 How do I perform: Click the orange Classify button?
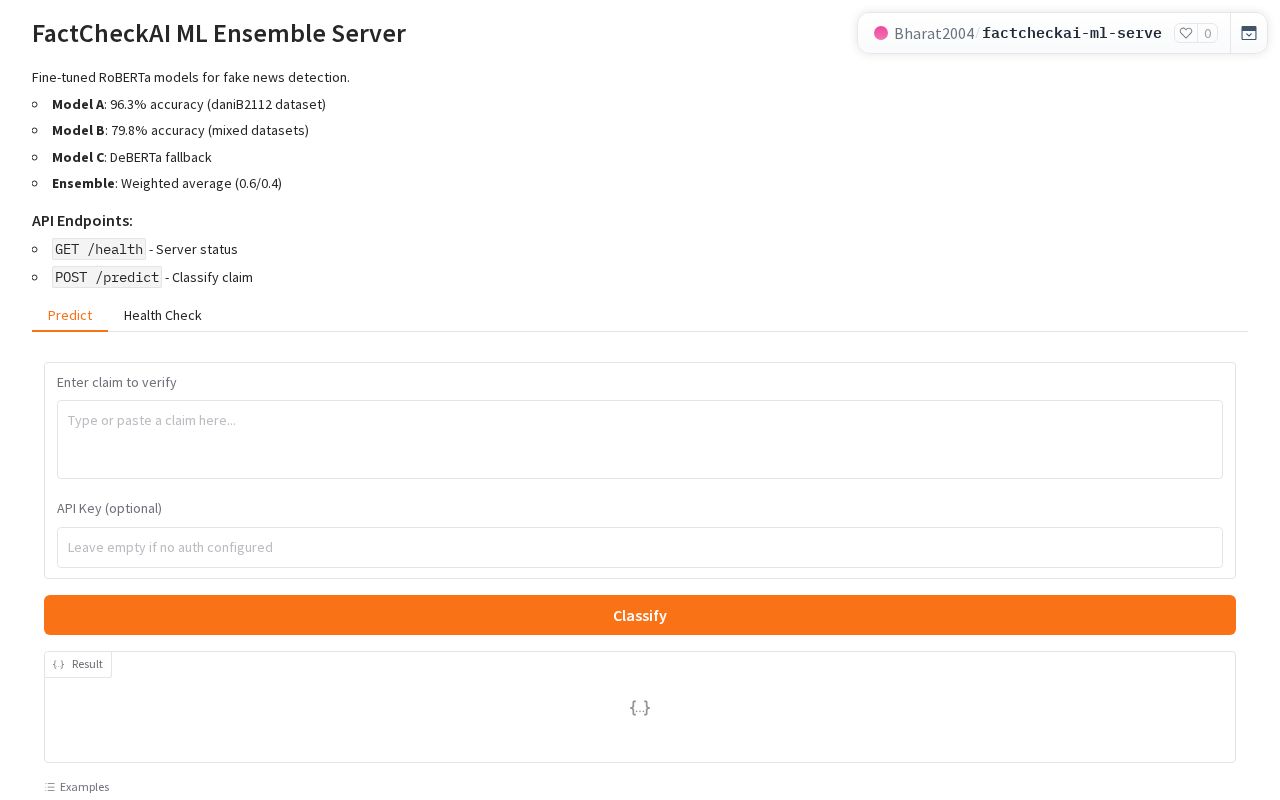[x=640, y=615]
